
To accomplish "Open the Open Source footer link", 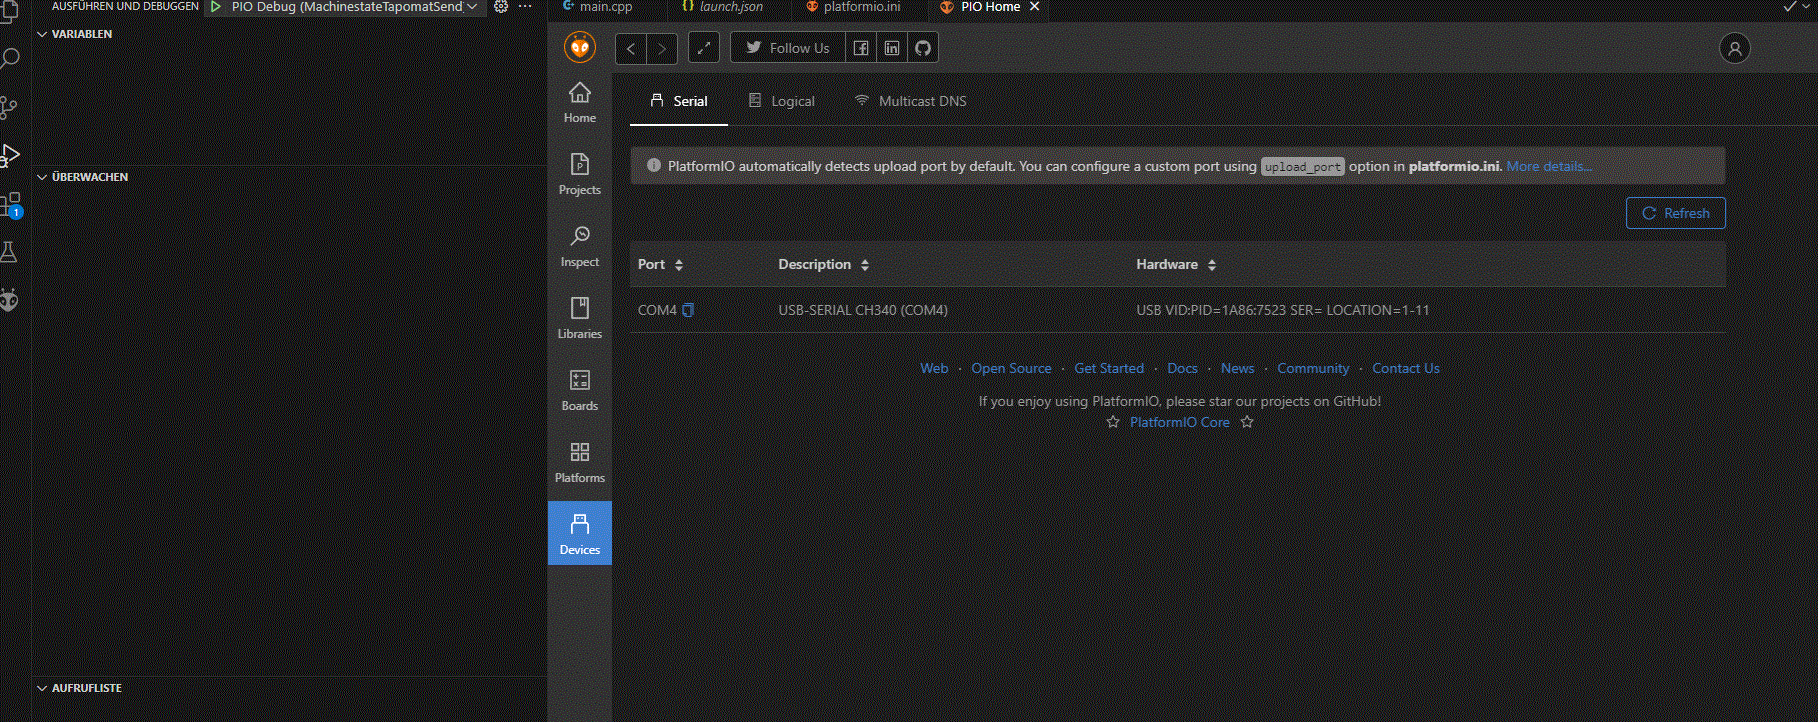I will pos(1011,368).
